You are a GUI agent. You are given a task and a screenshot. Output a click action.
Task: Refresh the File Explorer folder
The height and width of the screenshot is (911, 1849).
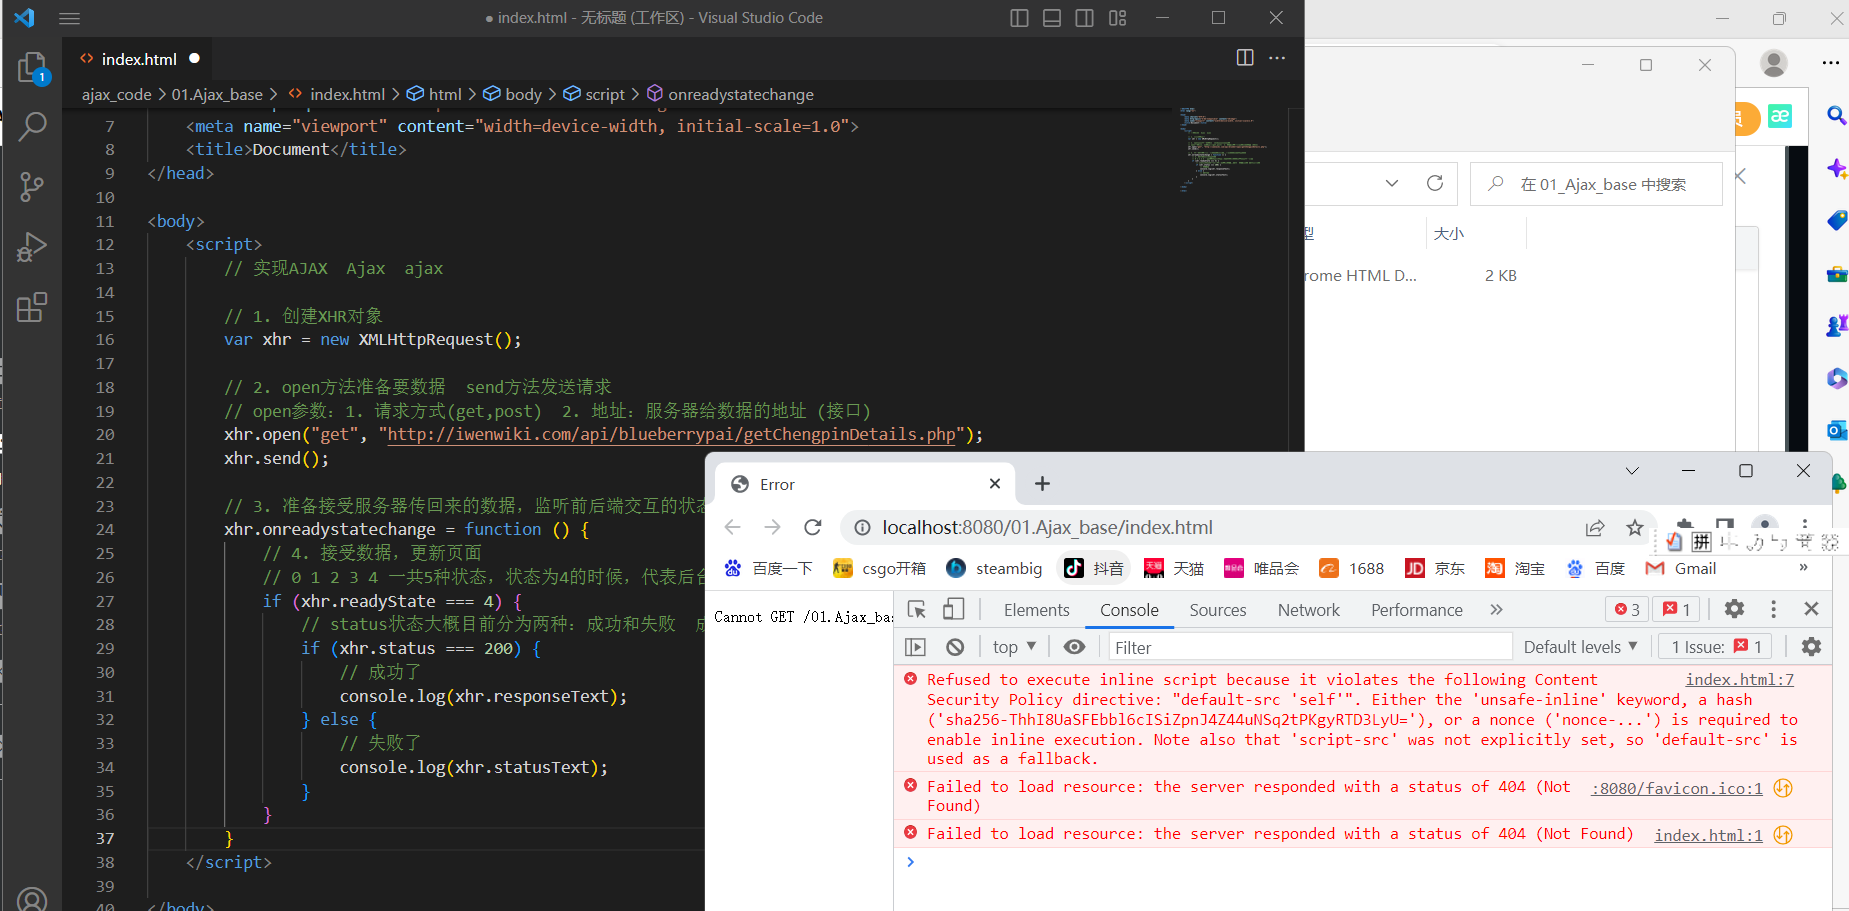tap(1435, 183)
